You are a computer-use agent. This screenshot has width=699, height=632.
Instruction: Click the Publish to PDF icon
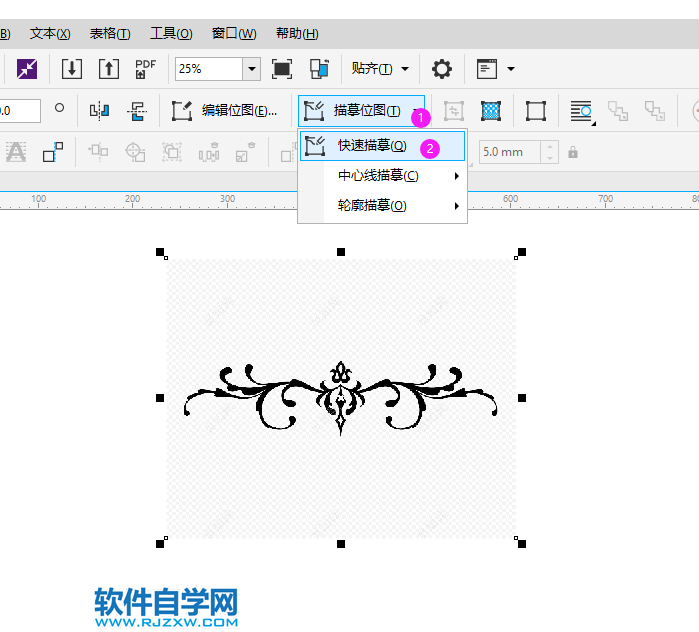(x=145, y=69)
